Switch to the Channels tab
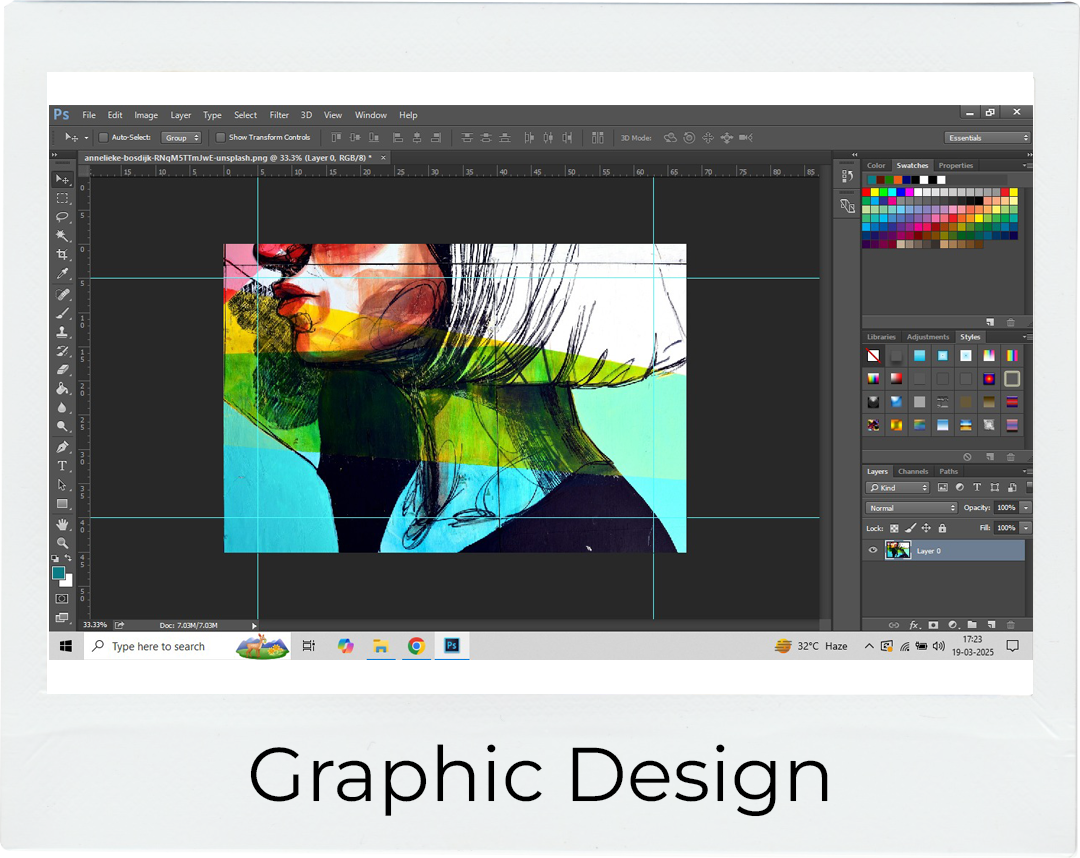1080x858 pixels. pyautogui.click(x=913, y=472)
